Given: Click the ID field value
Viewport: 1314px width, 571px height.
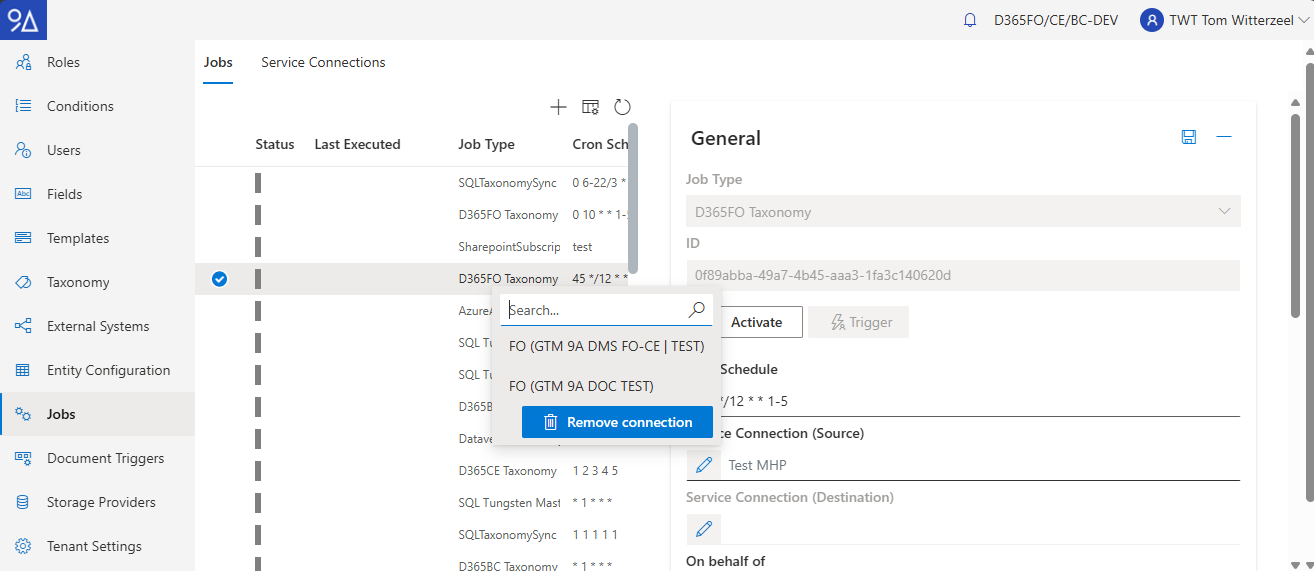Looking at the screenshot, I should (963, 276).
